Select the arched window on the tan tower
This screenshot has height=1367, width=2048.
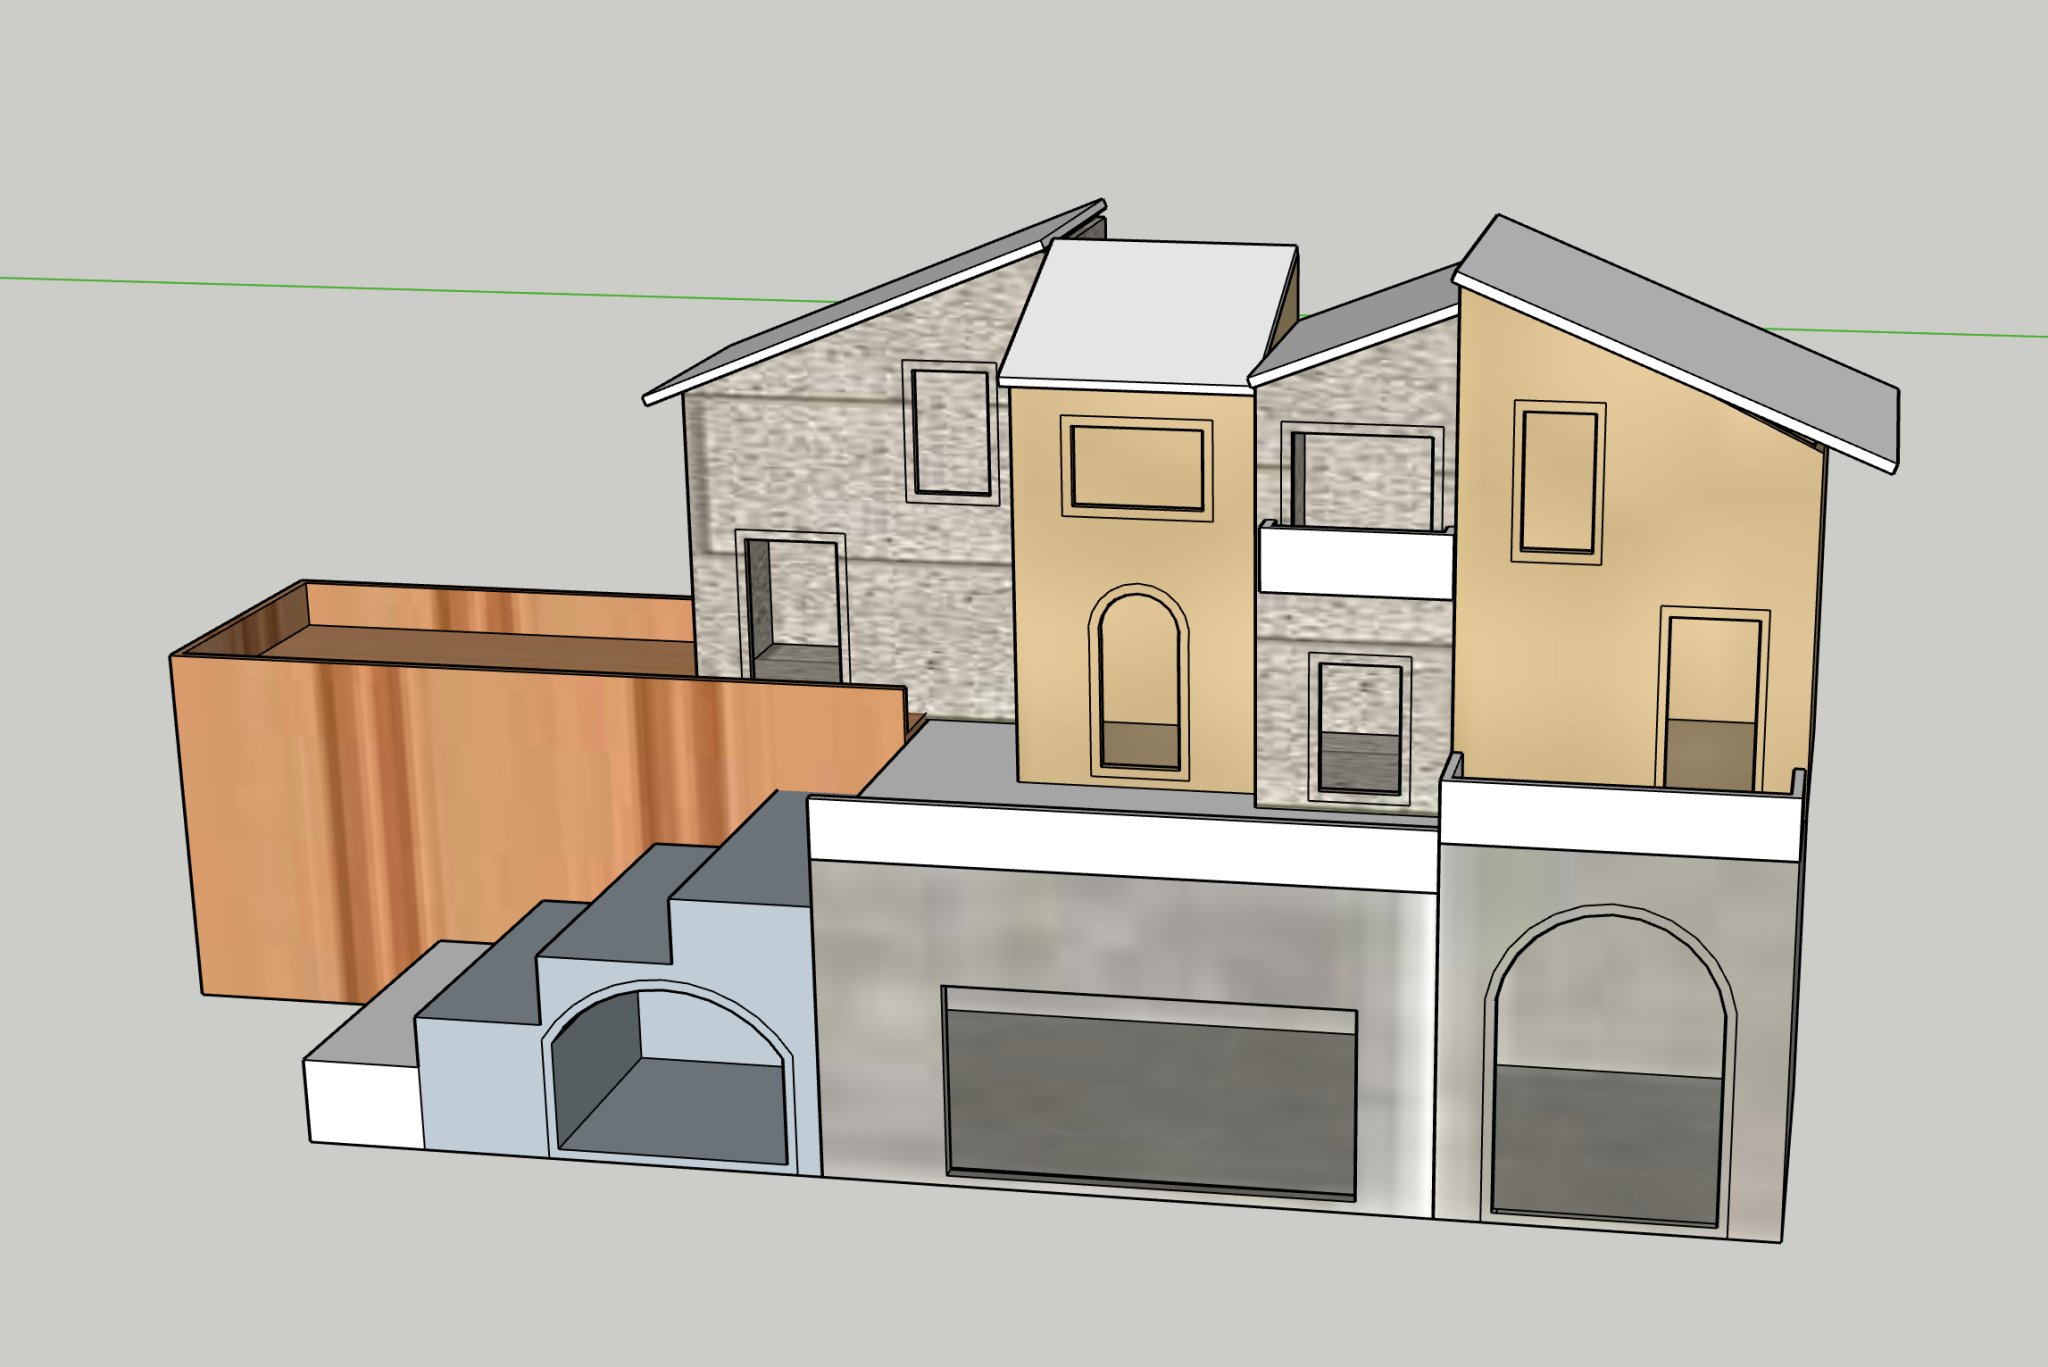pyautogui.click(x=1139, y=680)
